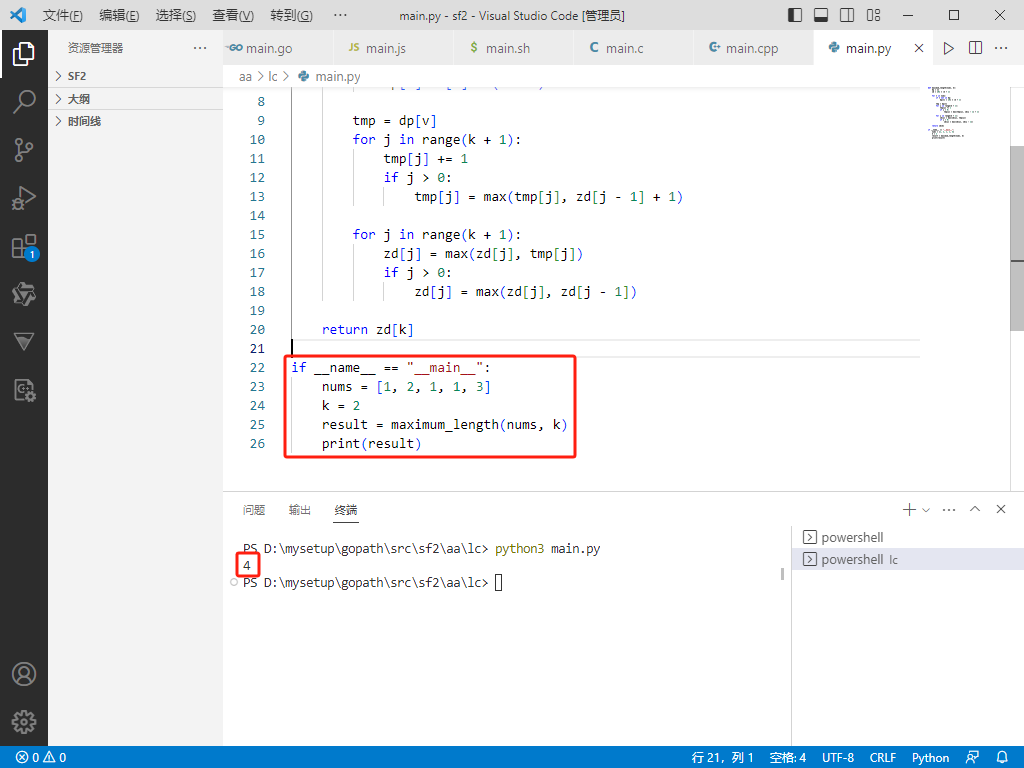1024x768 pixels.
Task: Open the Run and Debug view
Action: (x=24, y=198)
